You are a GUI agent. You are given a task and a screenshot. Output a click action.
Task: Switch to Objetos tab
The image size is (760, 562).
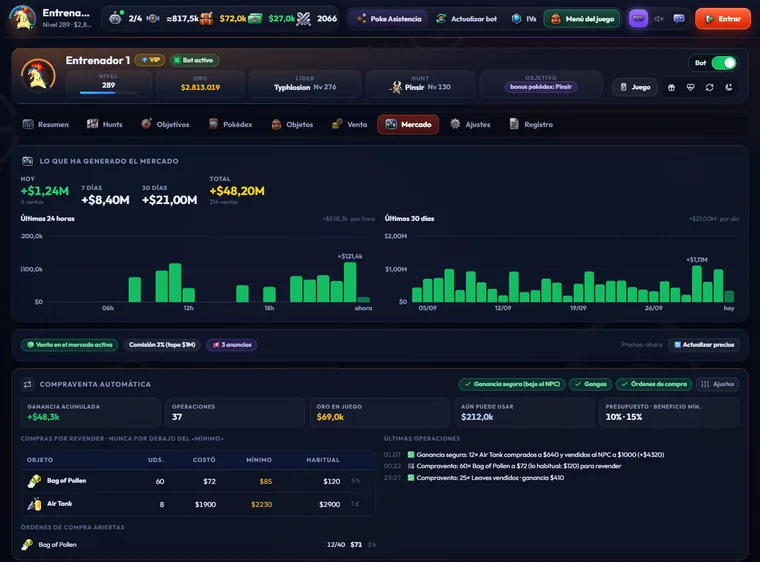tap(292, 125)
